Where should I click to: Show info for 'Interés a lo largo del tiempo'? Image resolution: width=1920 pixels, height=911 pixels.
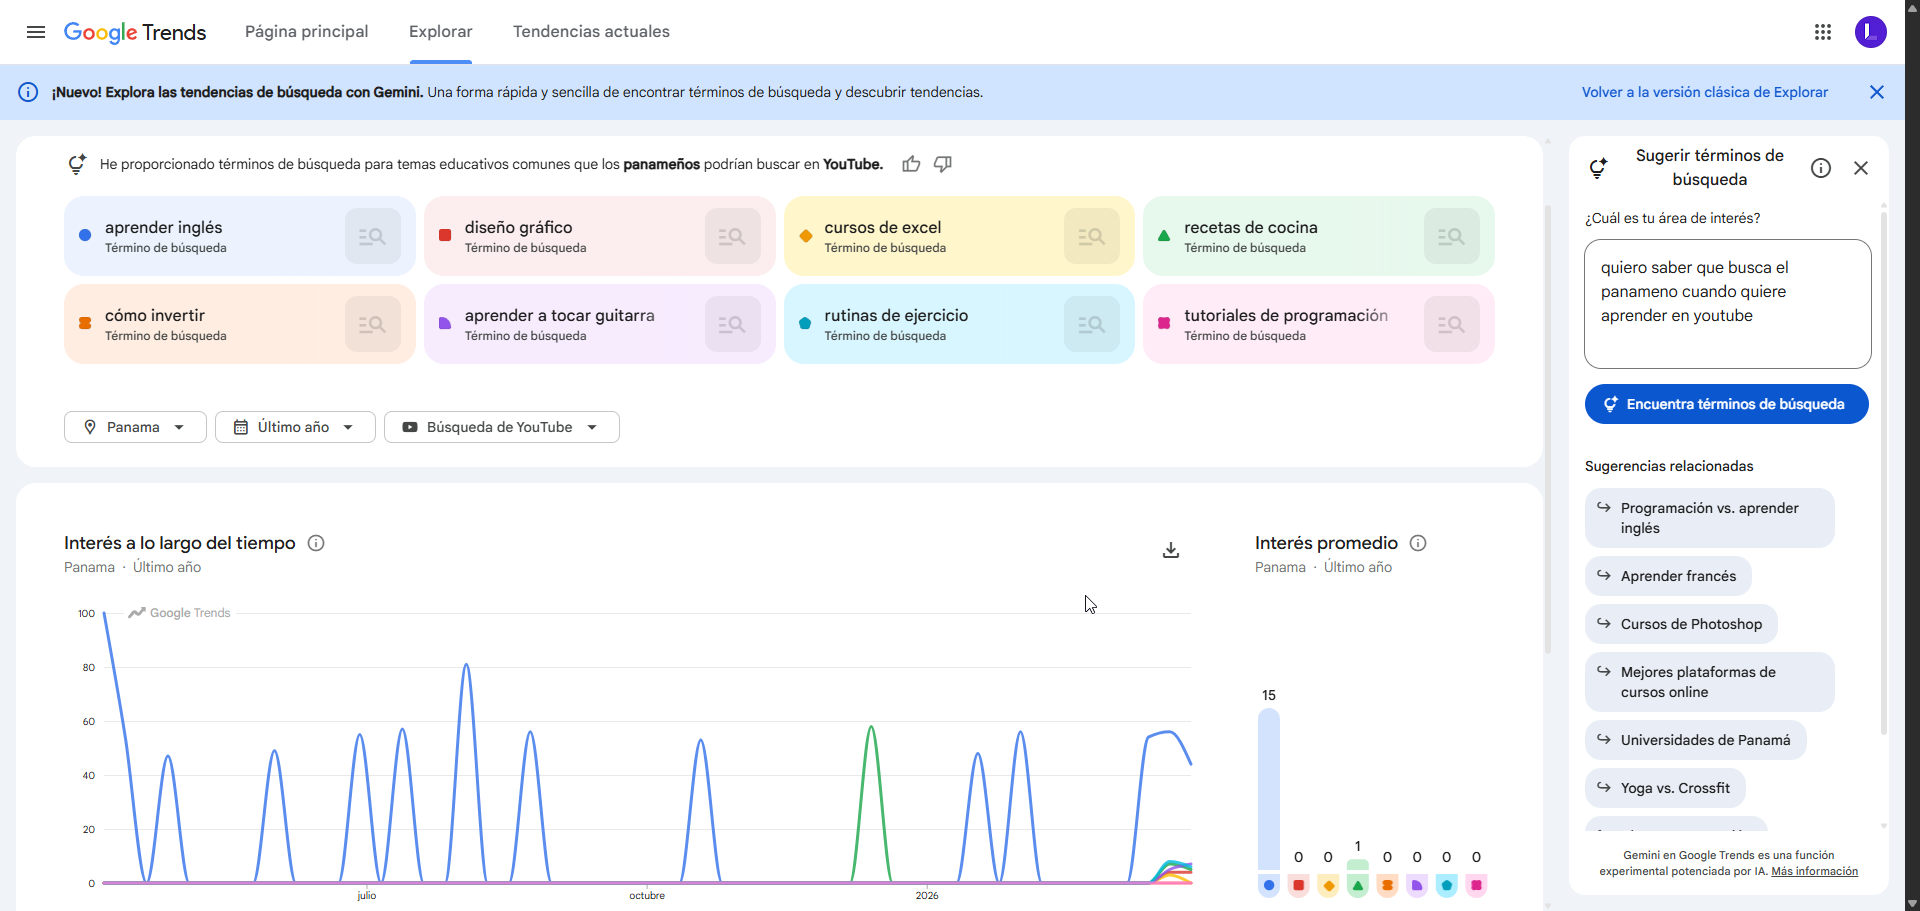click(x=316, y=543)
